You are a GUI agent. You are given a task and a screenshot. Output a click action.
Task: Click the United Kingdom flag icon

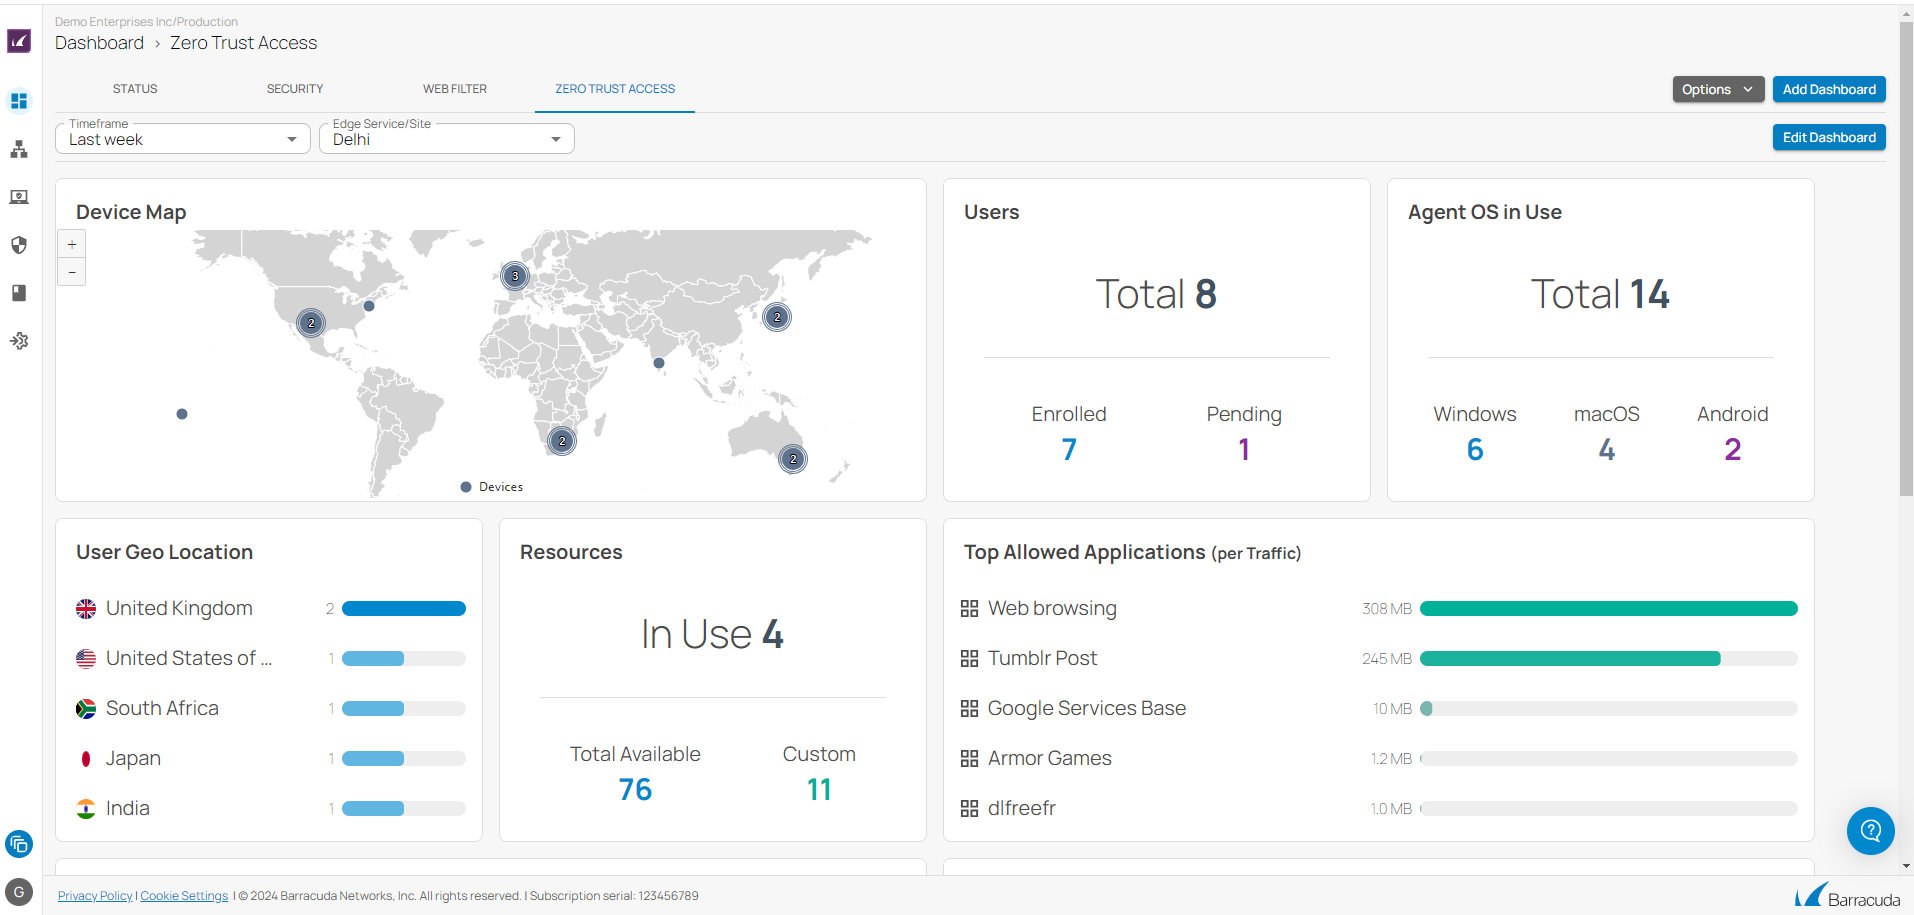[x=86, y=609]
